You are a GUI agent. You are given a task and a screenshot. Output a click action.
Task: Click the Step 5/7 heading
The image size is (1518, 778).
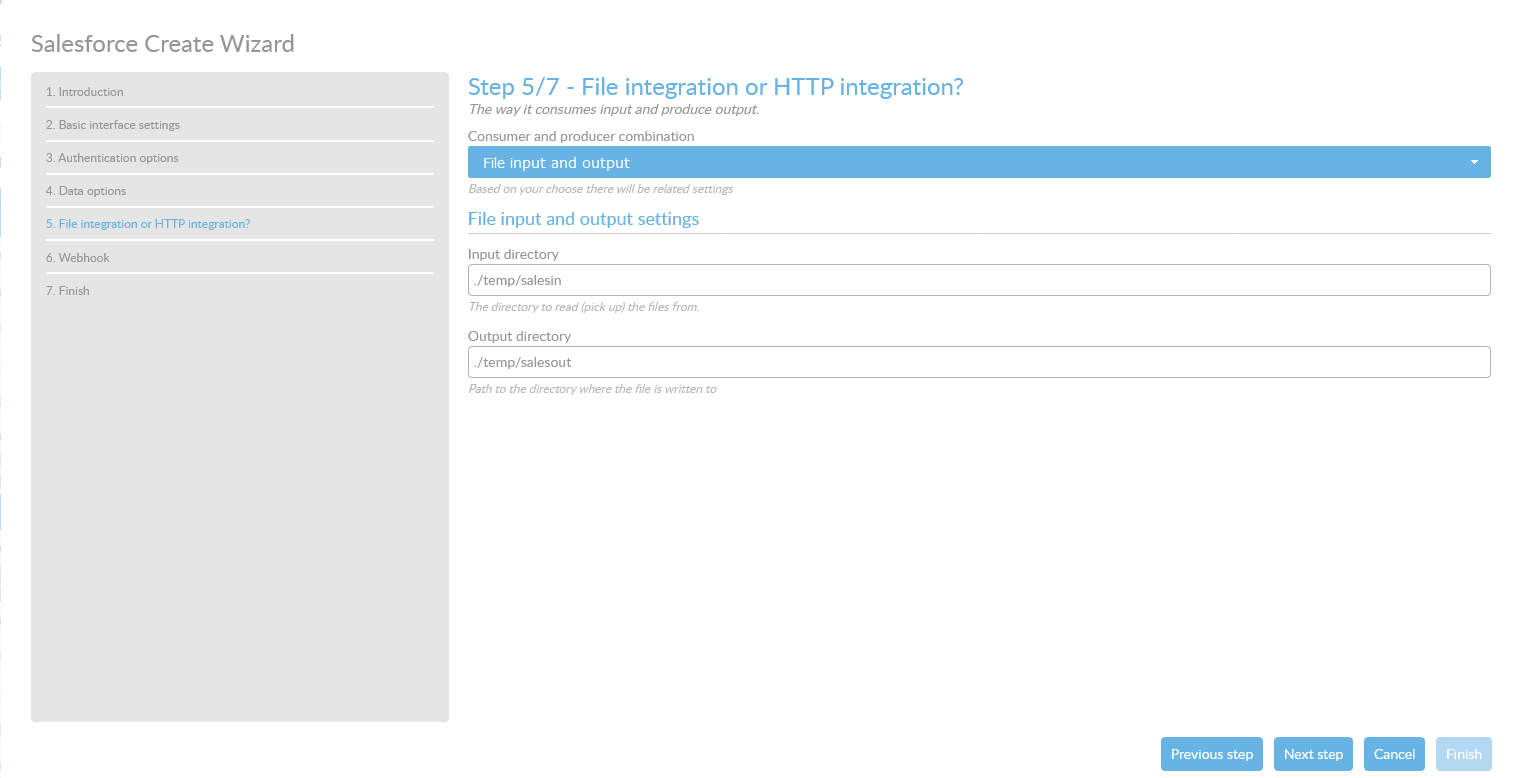click(715, 87)
